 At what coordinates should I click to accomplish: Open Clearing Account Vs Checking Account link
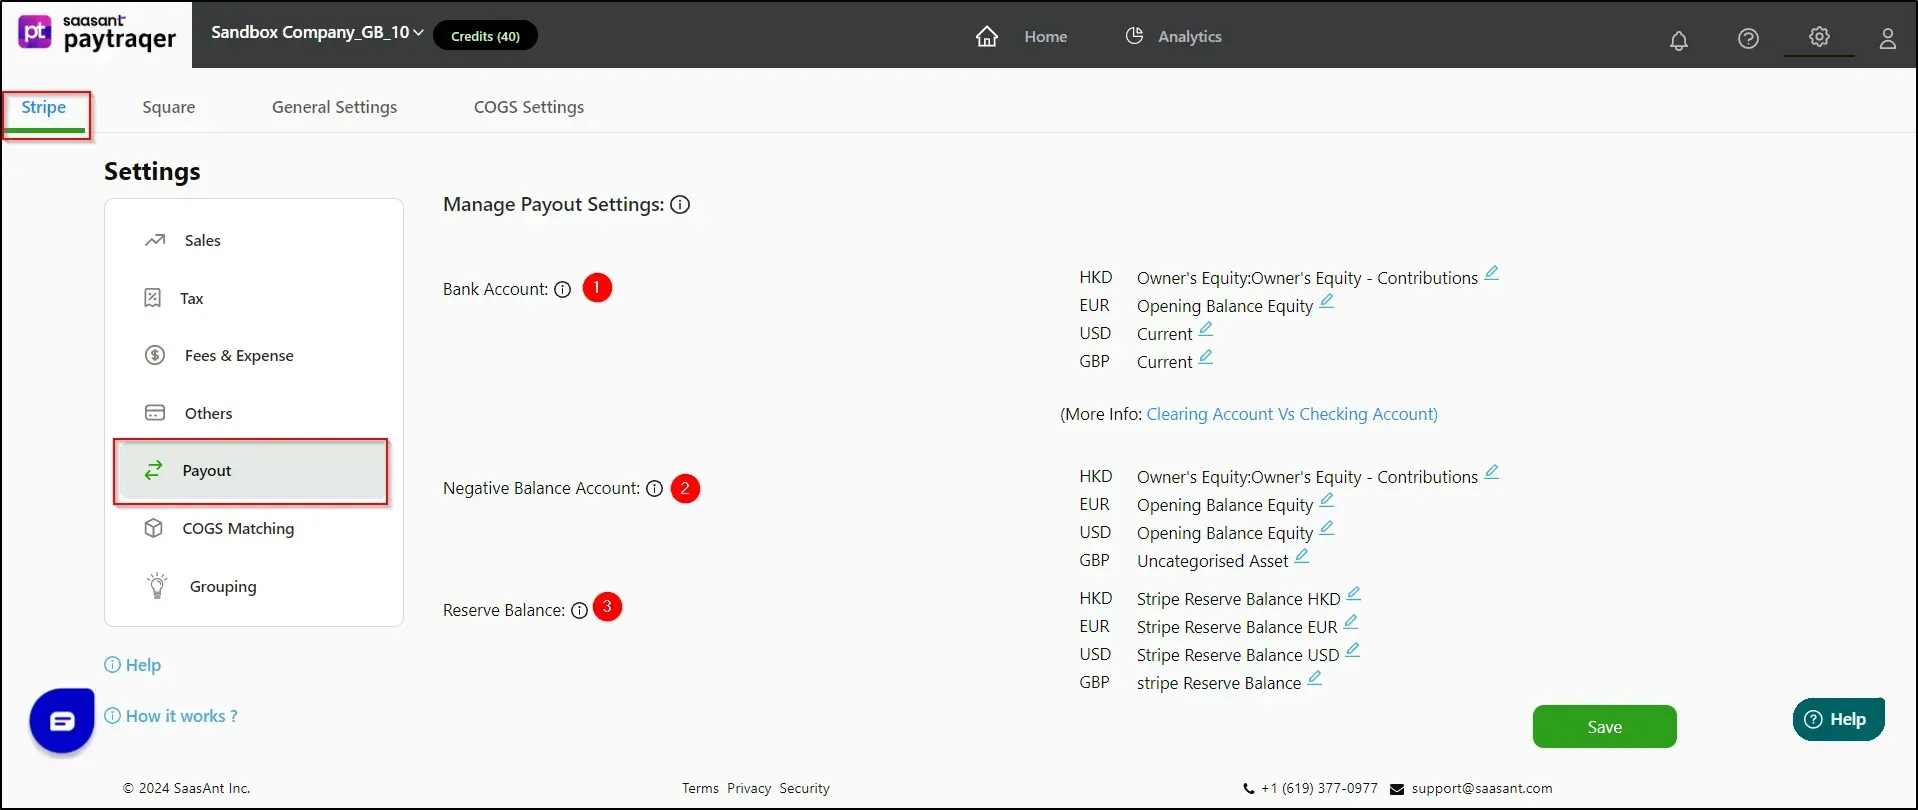1291,414
